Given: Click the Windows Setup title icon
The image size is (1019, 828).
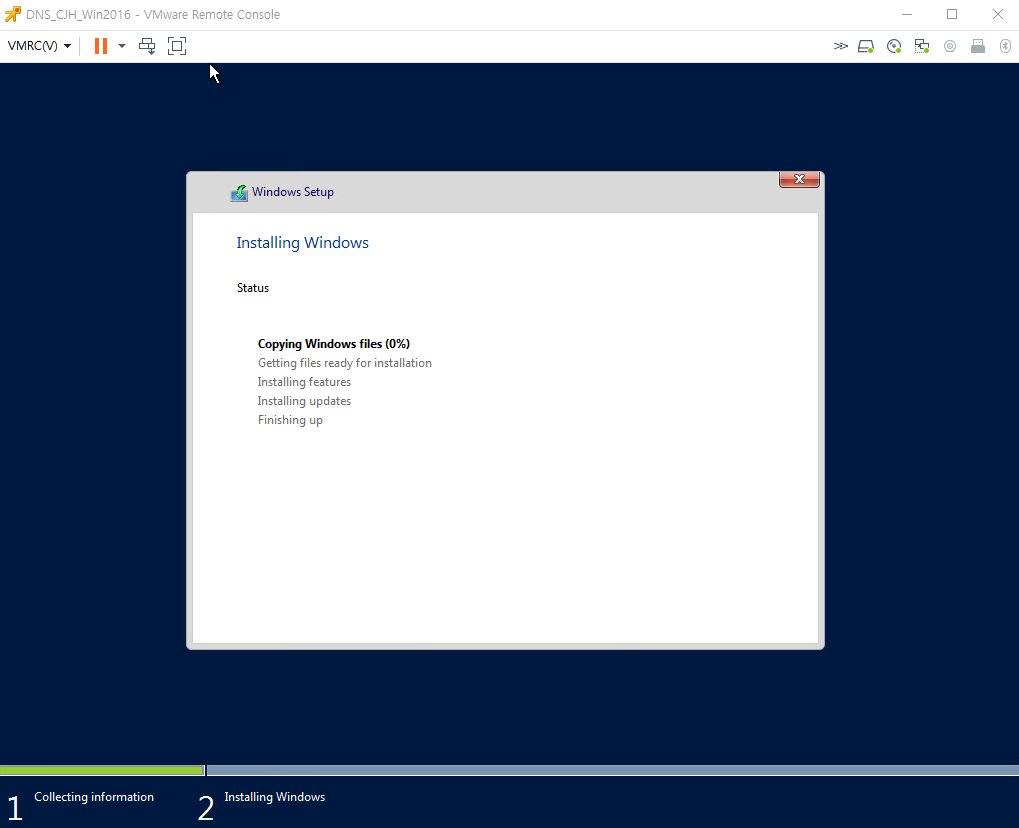Looking at the screenshot, I should pyautogui.click(x=239, y=193).
